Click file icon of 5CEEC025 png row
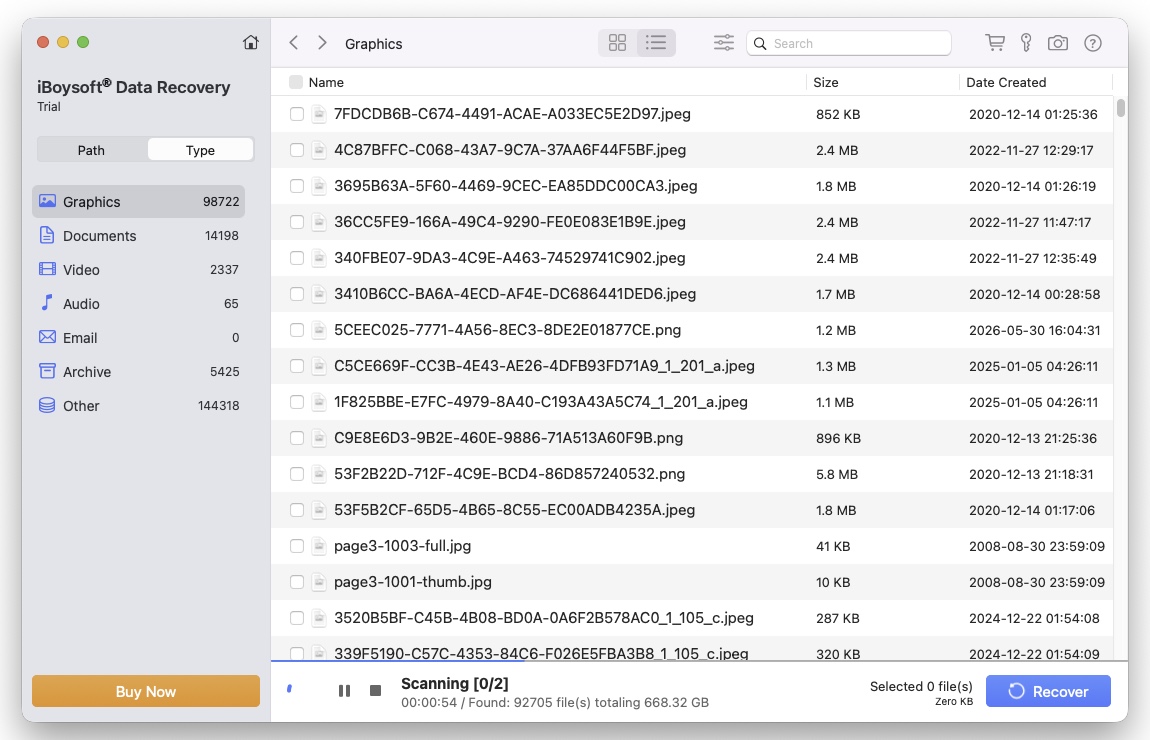The width and height of the screenshot is (1150, 740). [318, 330]
